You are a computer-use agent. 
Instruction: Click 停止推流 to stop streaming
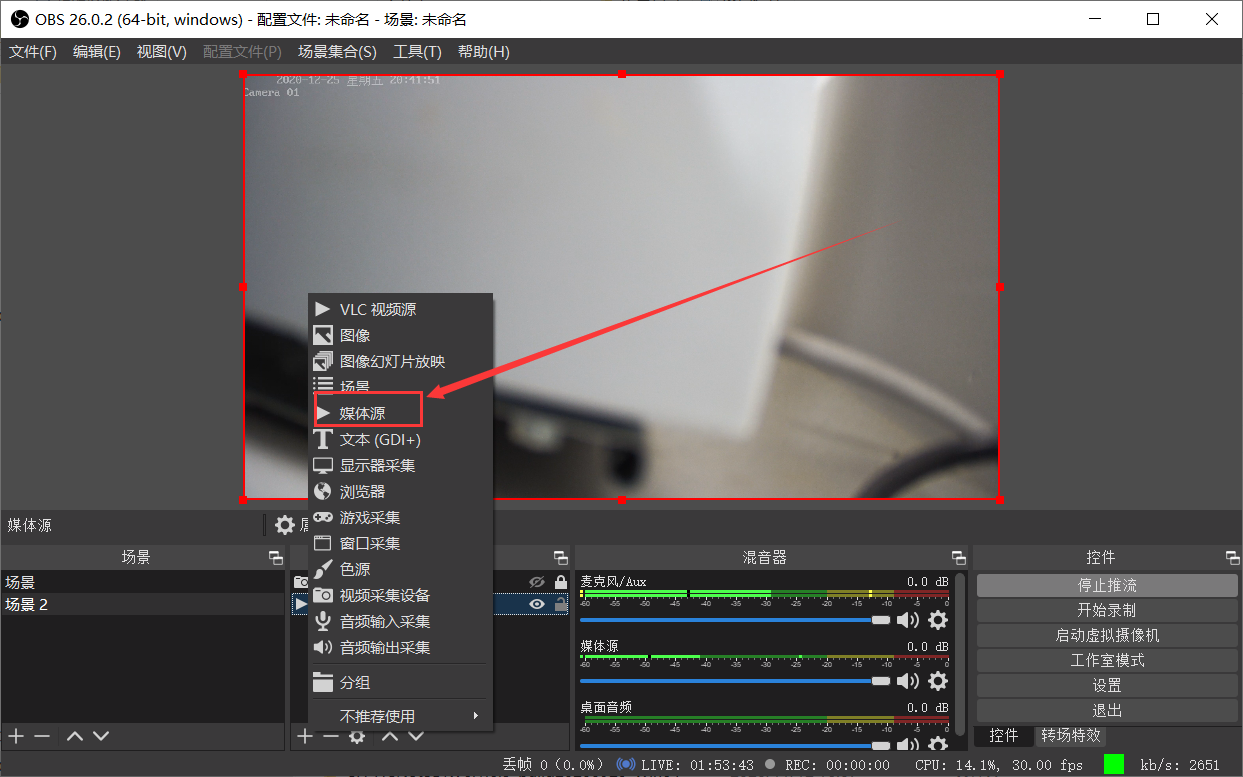click(x=1107, y=585)
